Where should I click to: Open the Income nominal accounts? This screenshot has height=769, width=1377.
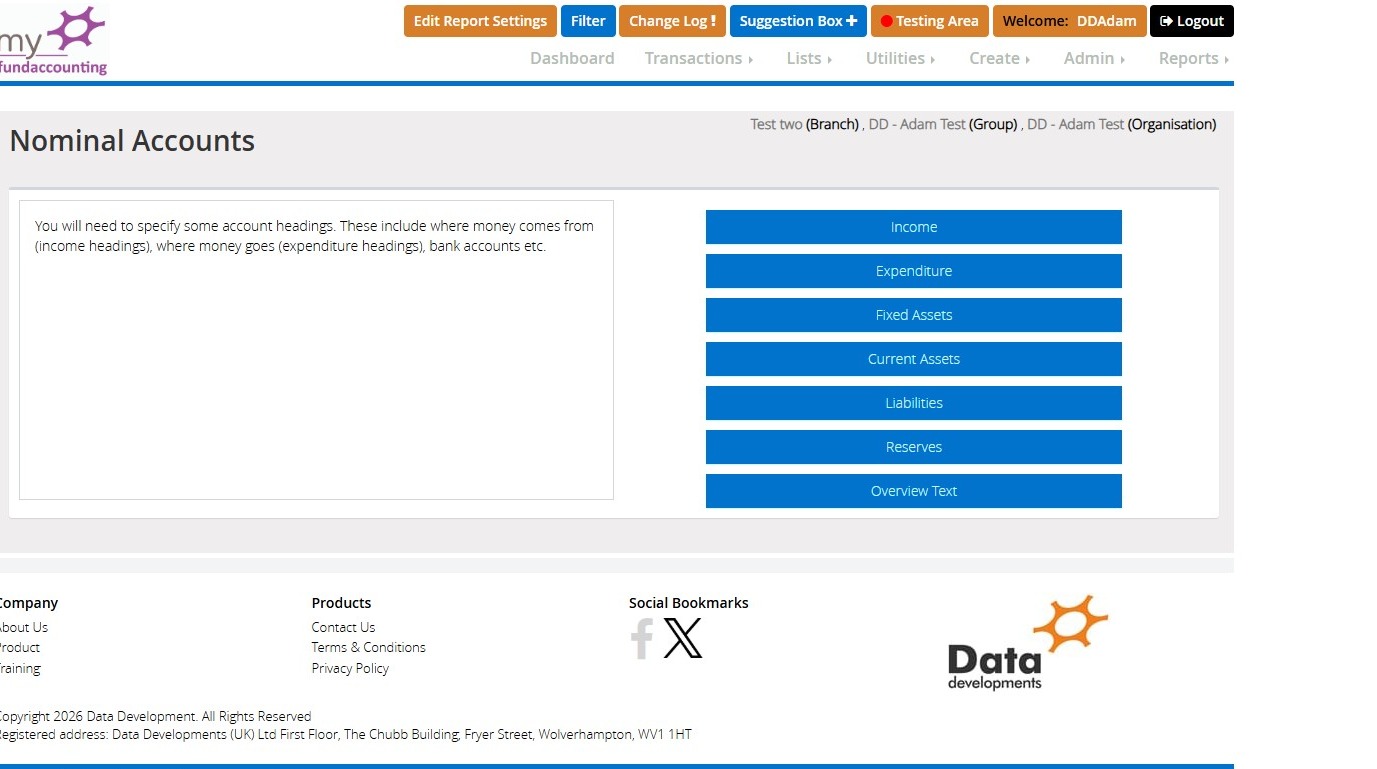click(914, 227)
